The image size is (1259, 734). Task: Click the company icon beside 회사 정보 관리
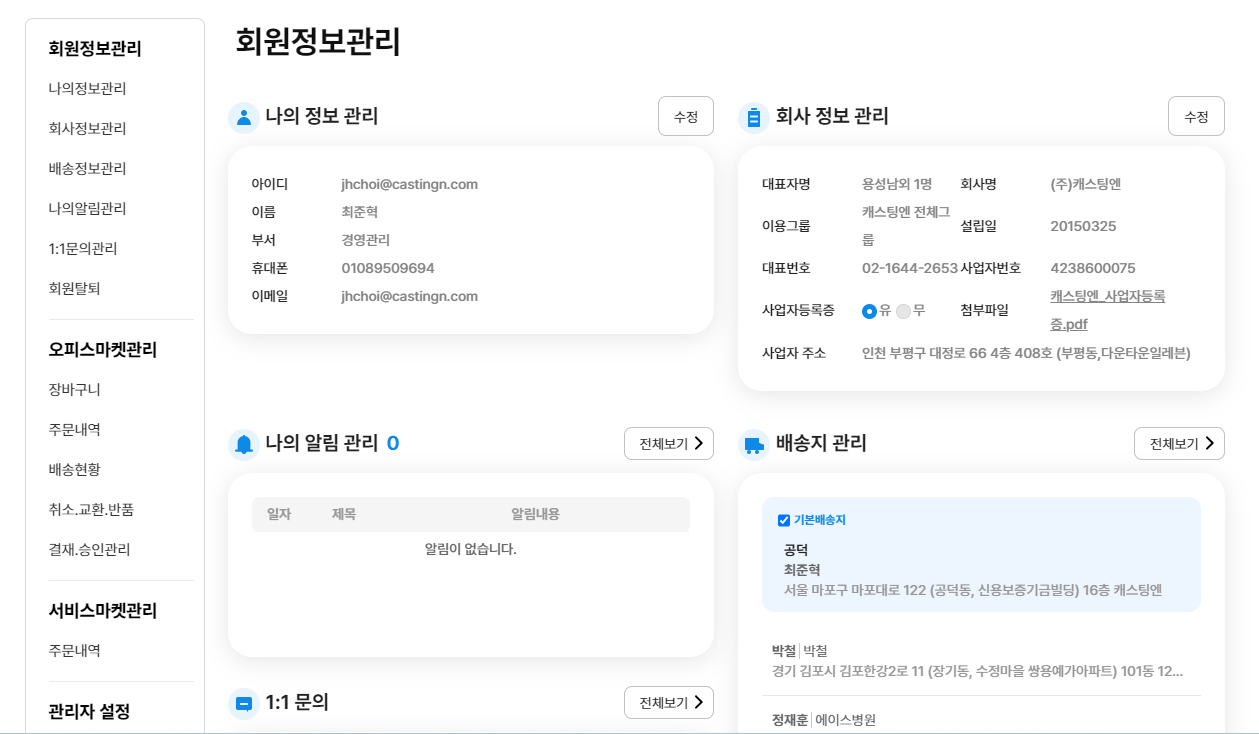(x=754, y=117)
